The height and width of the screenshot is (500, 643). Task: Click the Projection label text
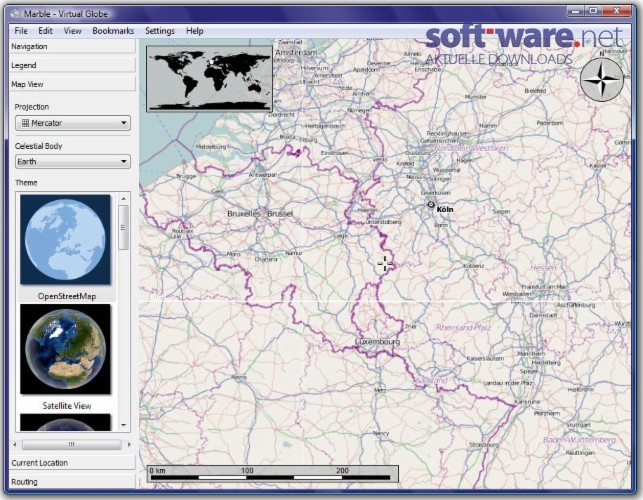32,107
